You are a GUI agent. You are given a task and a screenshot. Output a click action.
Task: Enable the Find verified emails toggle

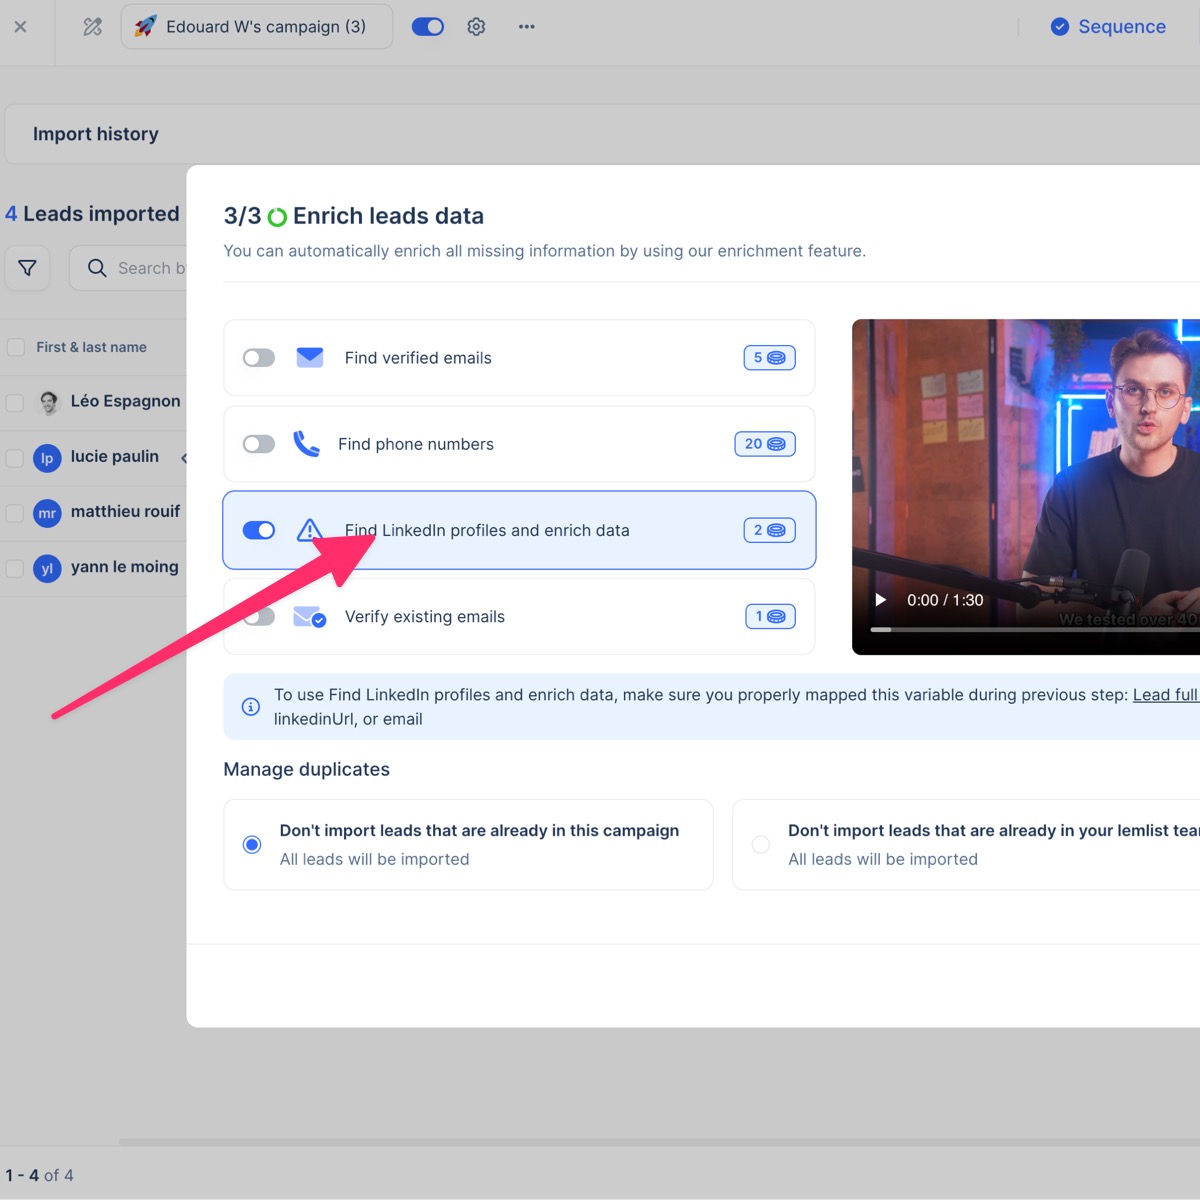[258, 357]
